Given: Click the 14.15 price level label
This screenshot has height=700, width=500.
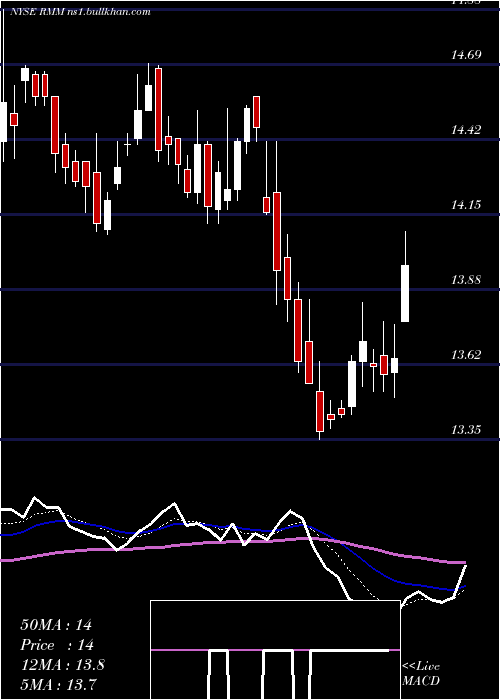Looking at the screenshot, I should [466, 205].
